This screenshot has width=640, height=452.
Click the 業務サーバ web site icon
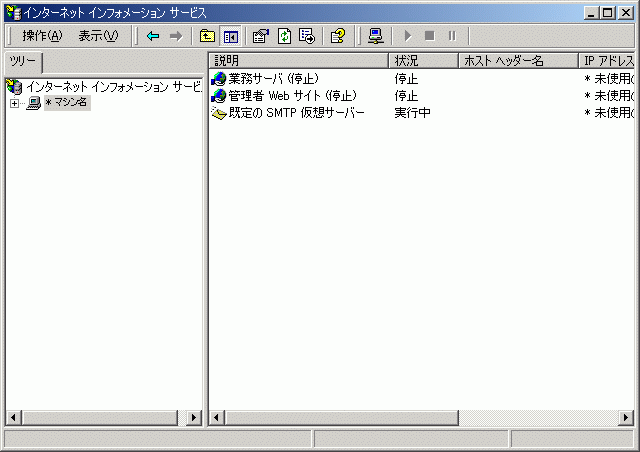tap(219, 79)
